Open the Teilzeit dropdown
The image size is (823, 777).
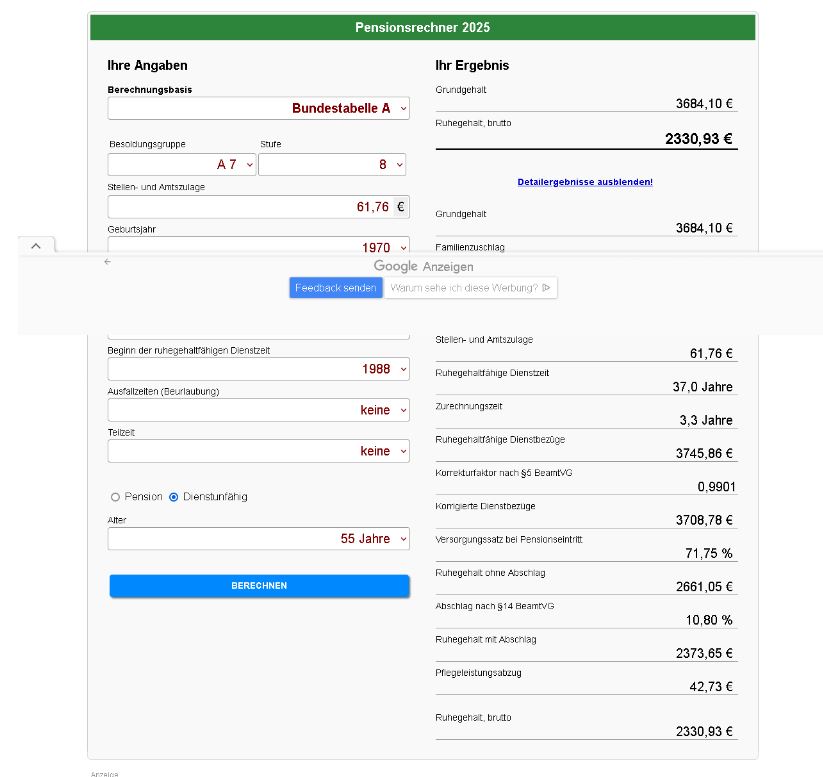coord(258,451)
